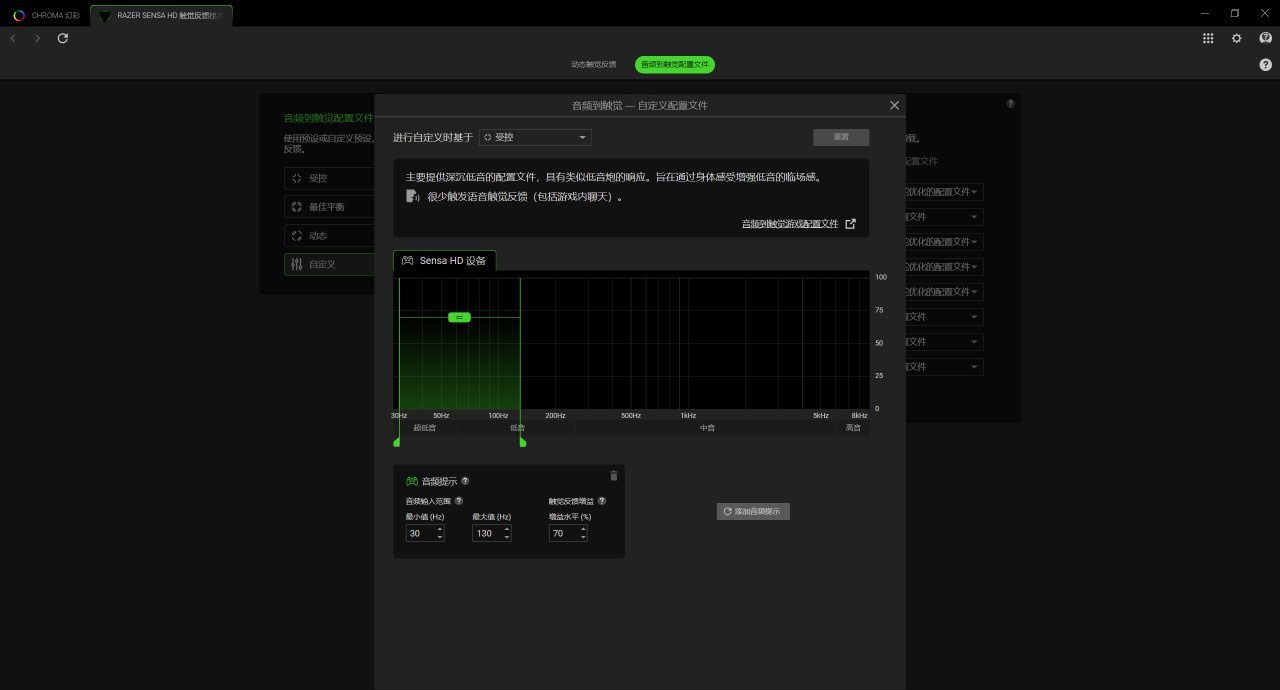Select the 音频到触觉配置文件 tab

click(675, 64)
